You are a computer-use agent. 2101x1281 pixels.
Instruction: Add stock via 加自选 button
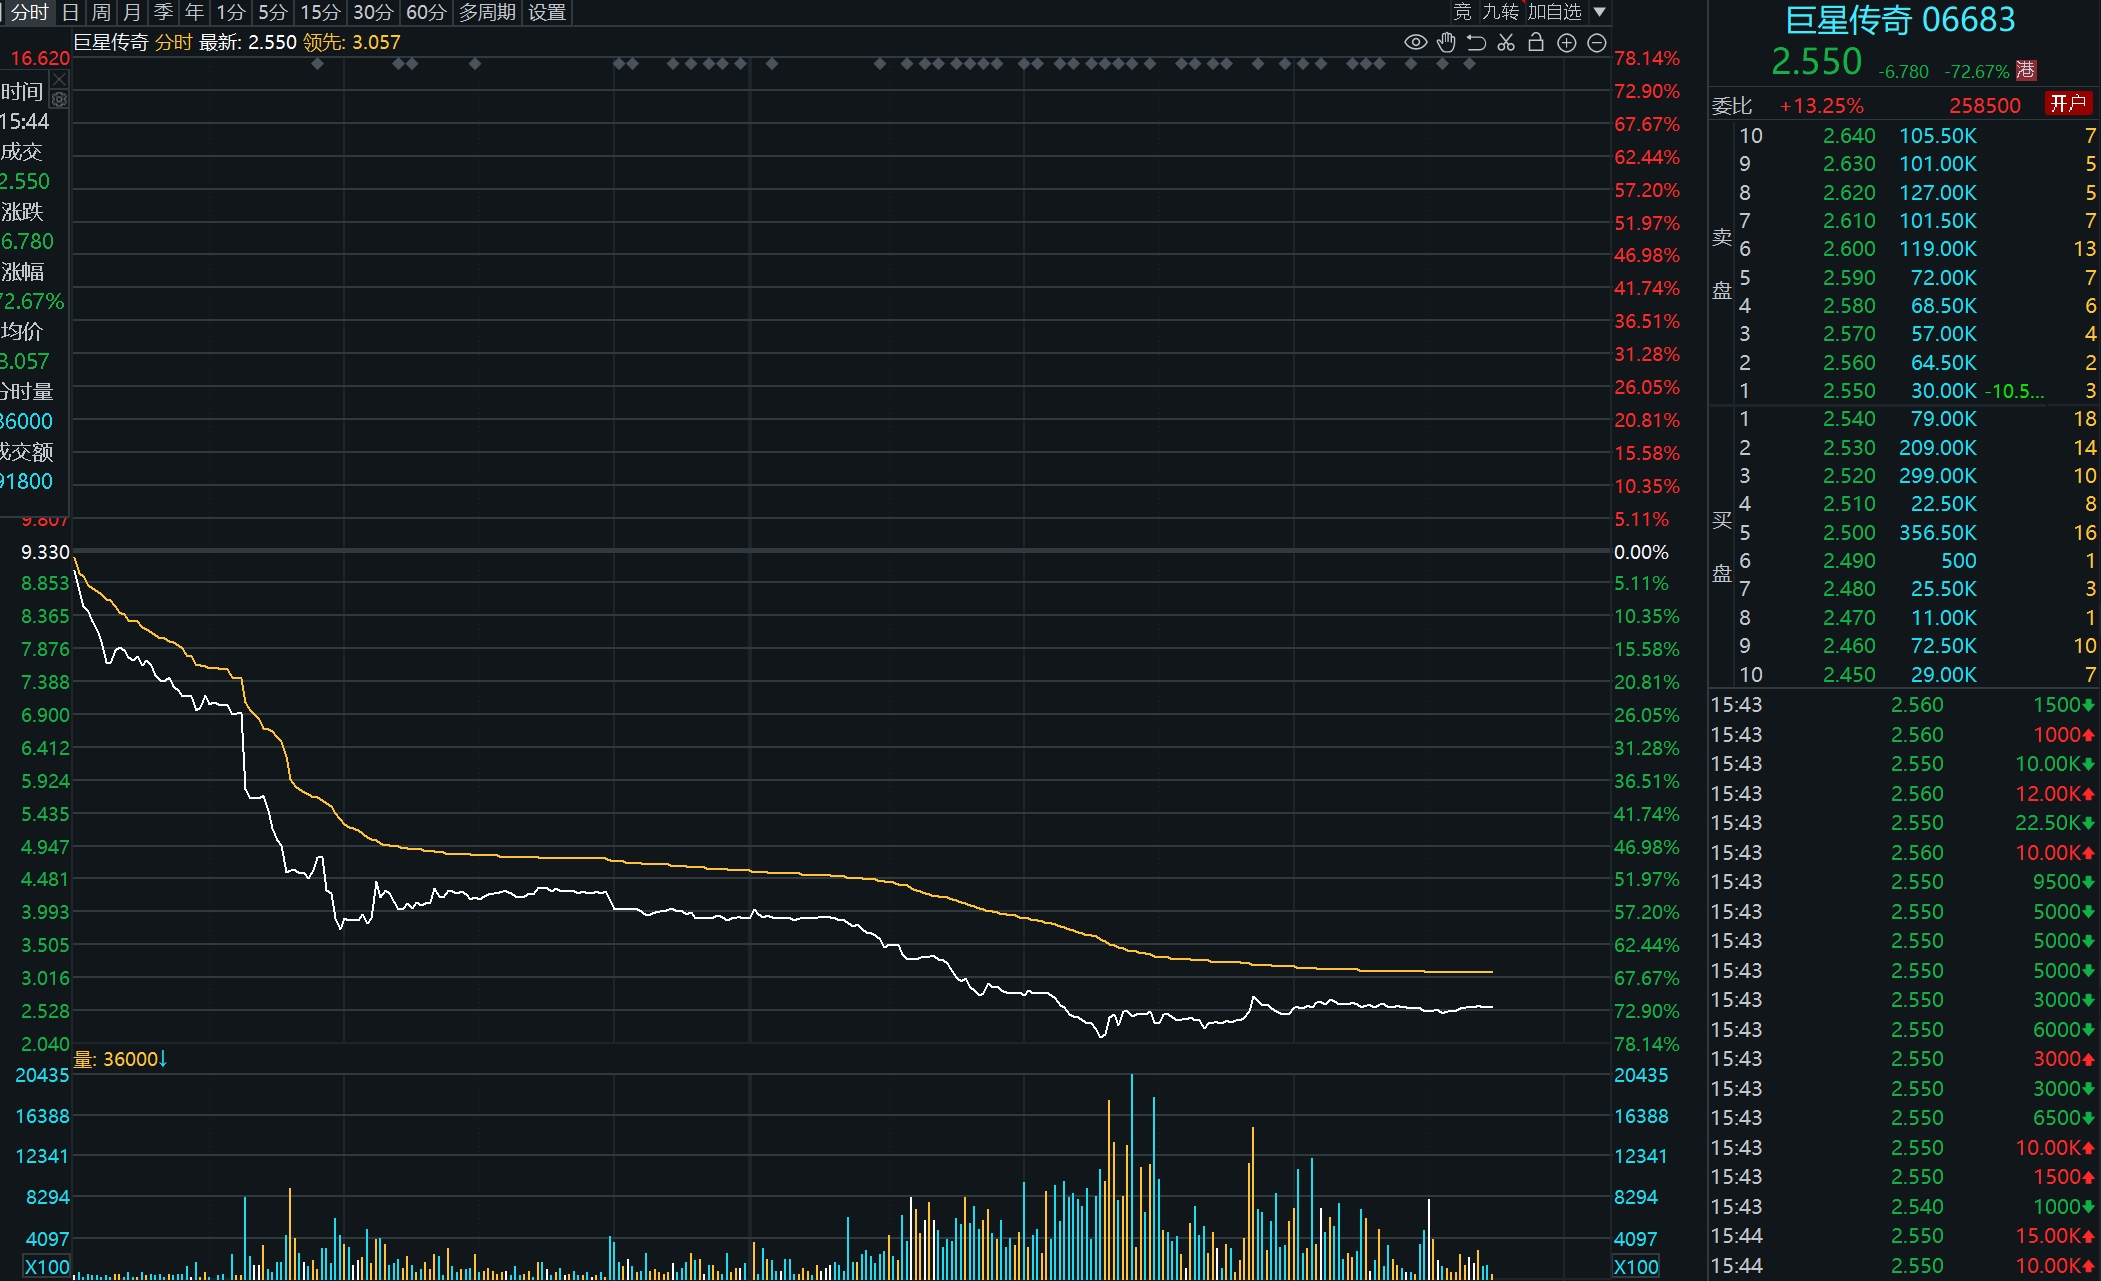click(1554, 12)
